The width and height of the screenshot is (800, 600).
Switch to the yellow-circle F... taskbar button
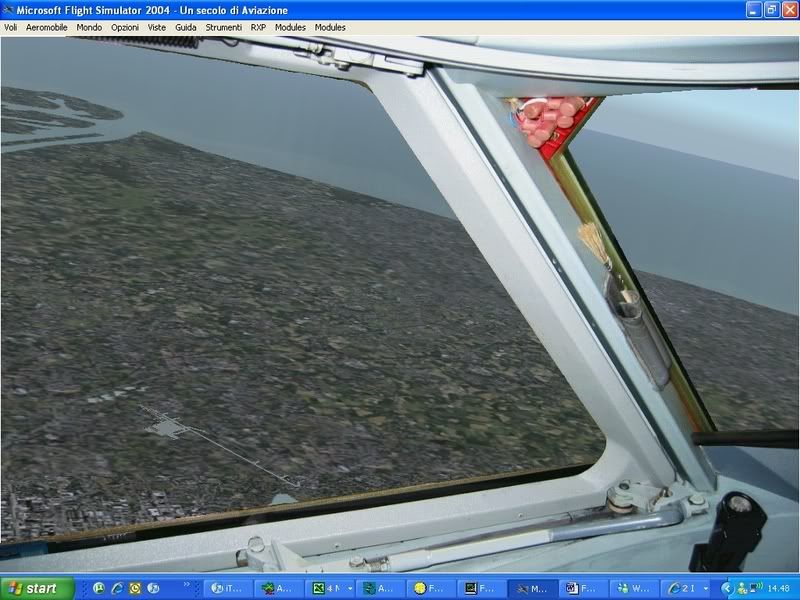[x=430, y=589]
